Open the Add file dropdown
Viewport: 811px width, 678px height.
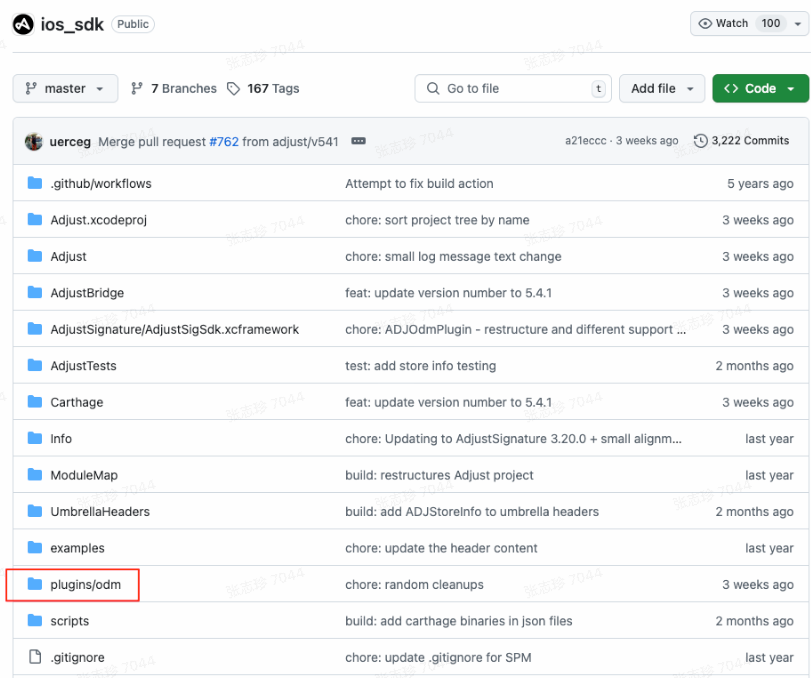[x=662, y=88]
